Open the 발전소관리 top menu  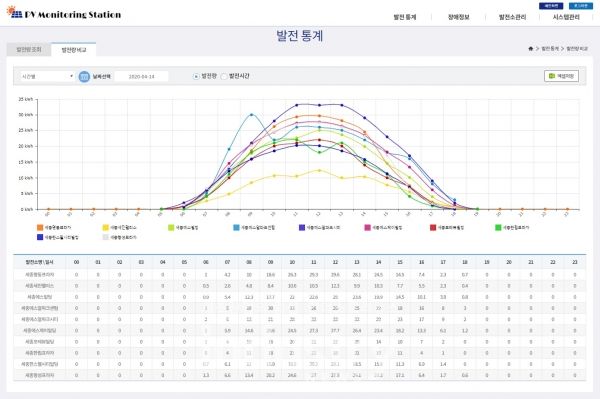tap(512, 17)
